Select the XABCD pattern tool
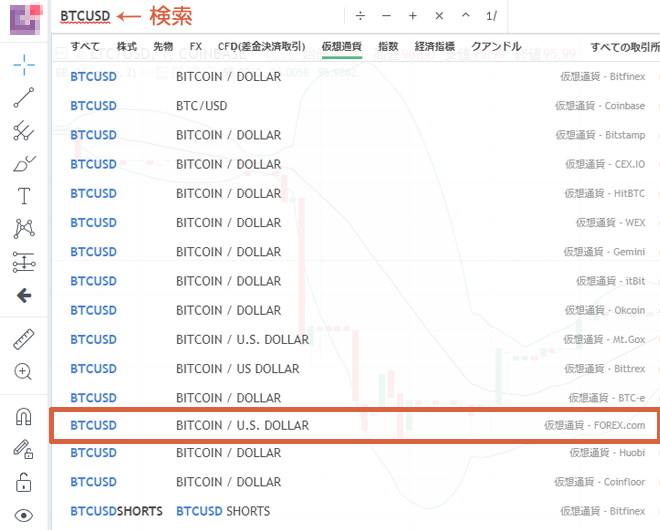Viewport: 660px width, 530px height. pyautogui.click(x=24, y=229)
